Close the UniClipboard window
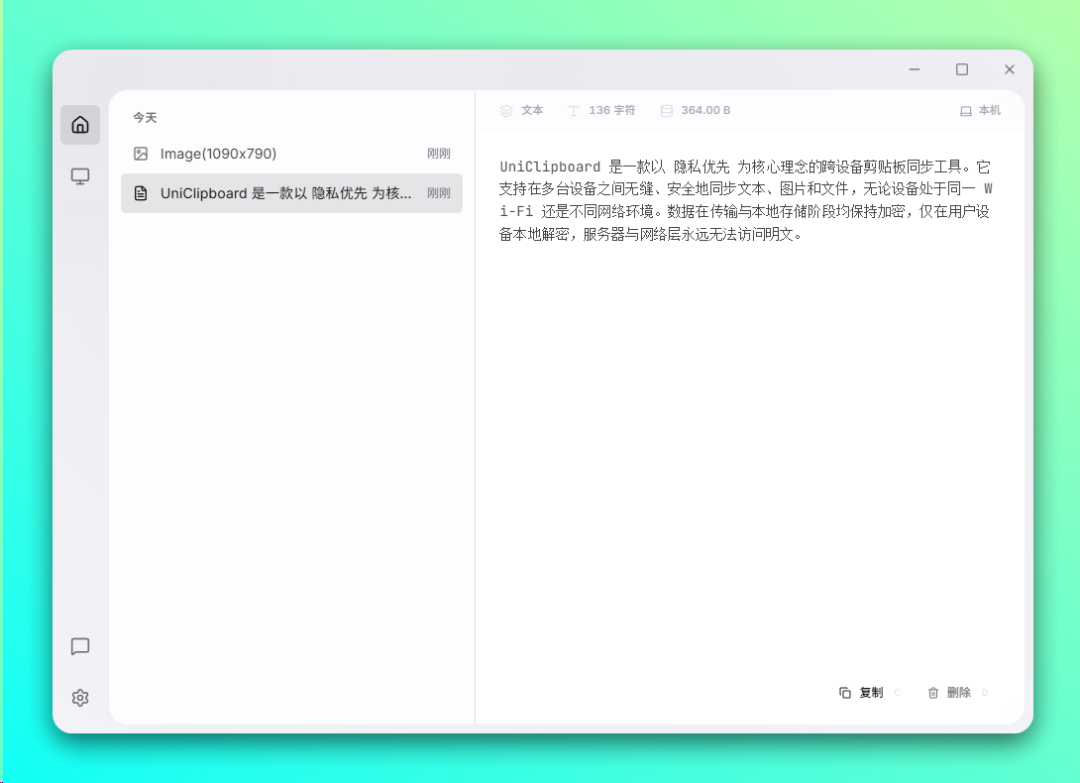The height and width of the screenshot is (783, 1080). [x=1009, y=70]
